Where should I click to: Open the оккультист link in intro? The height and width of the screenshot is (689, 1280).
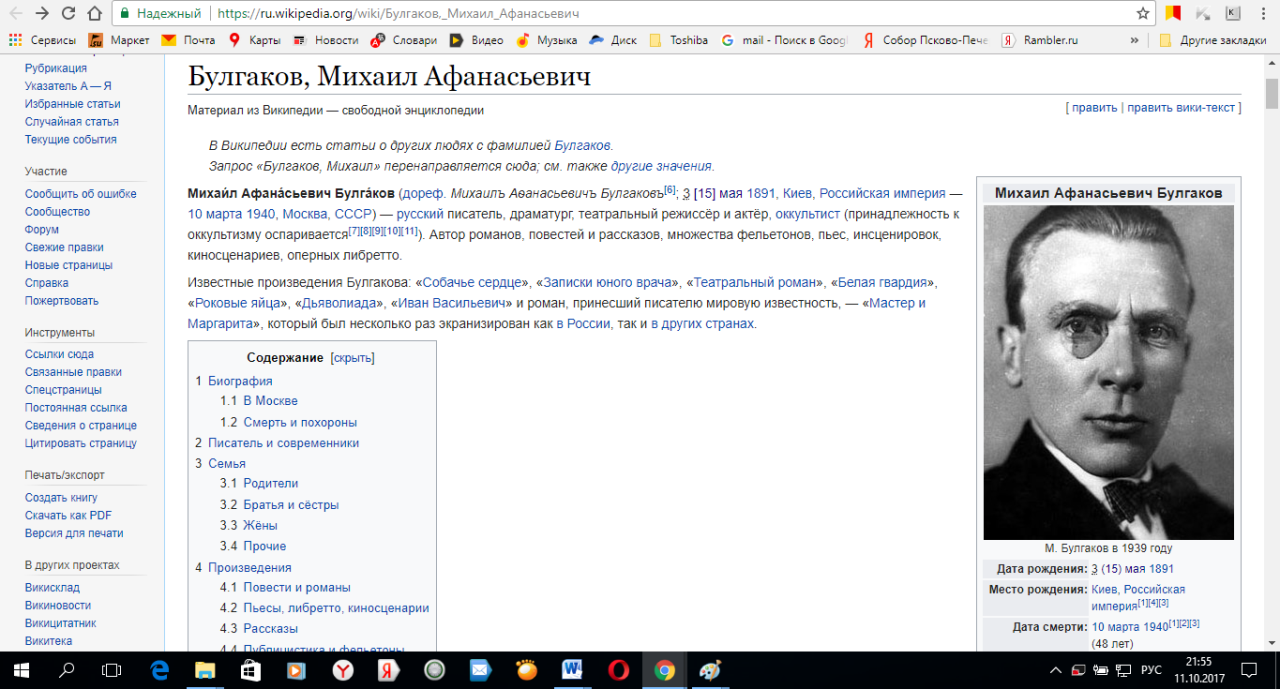tap(808, 214)
